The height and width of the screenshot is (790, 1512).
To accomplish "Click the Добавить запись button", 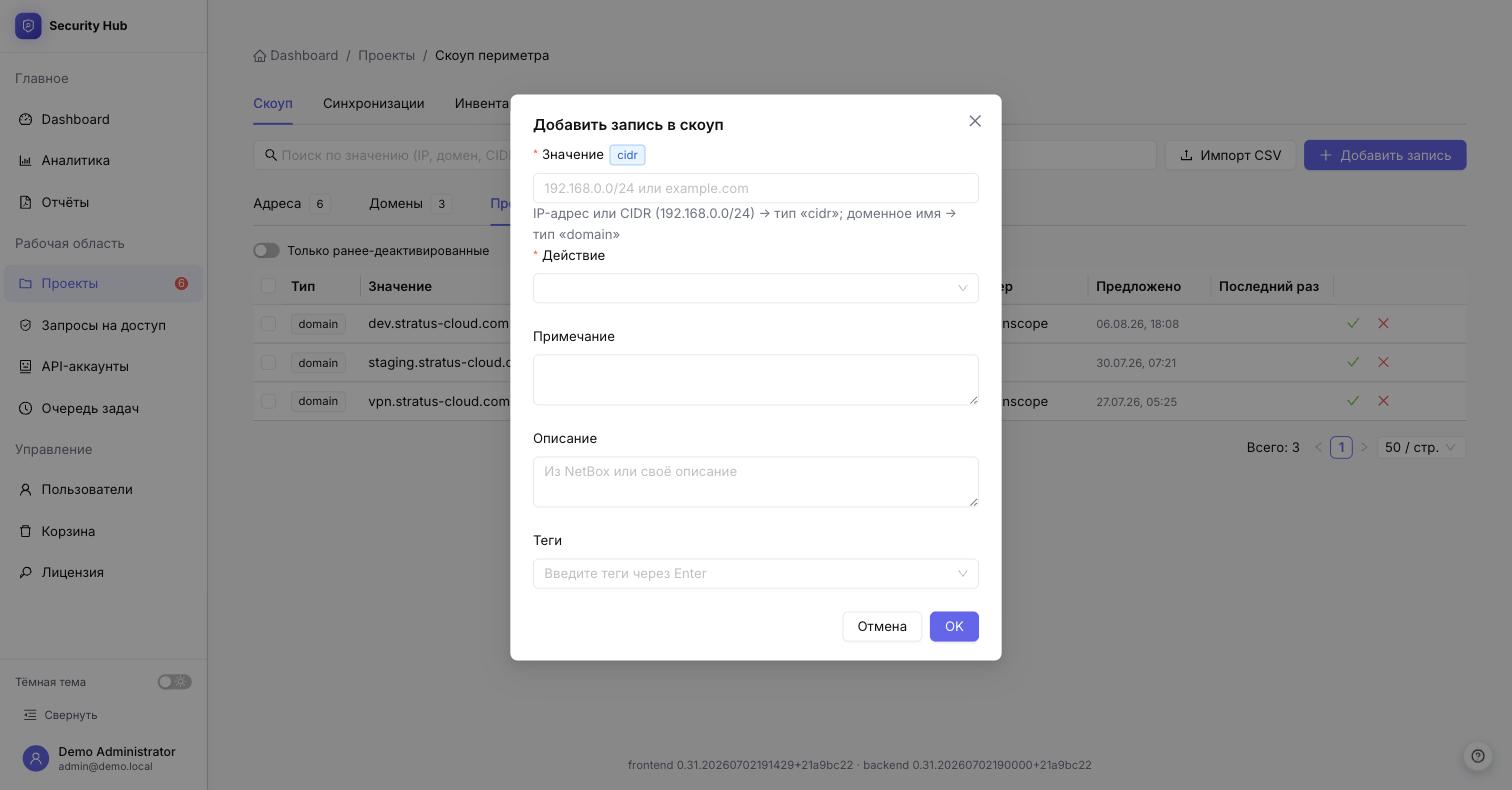I will coord(1385,155).
